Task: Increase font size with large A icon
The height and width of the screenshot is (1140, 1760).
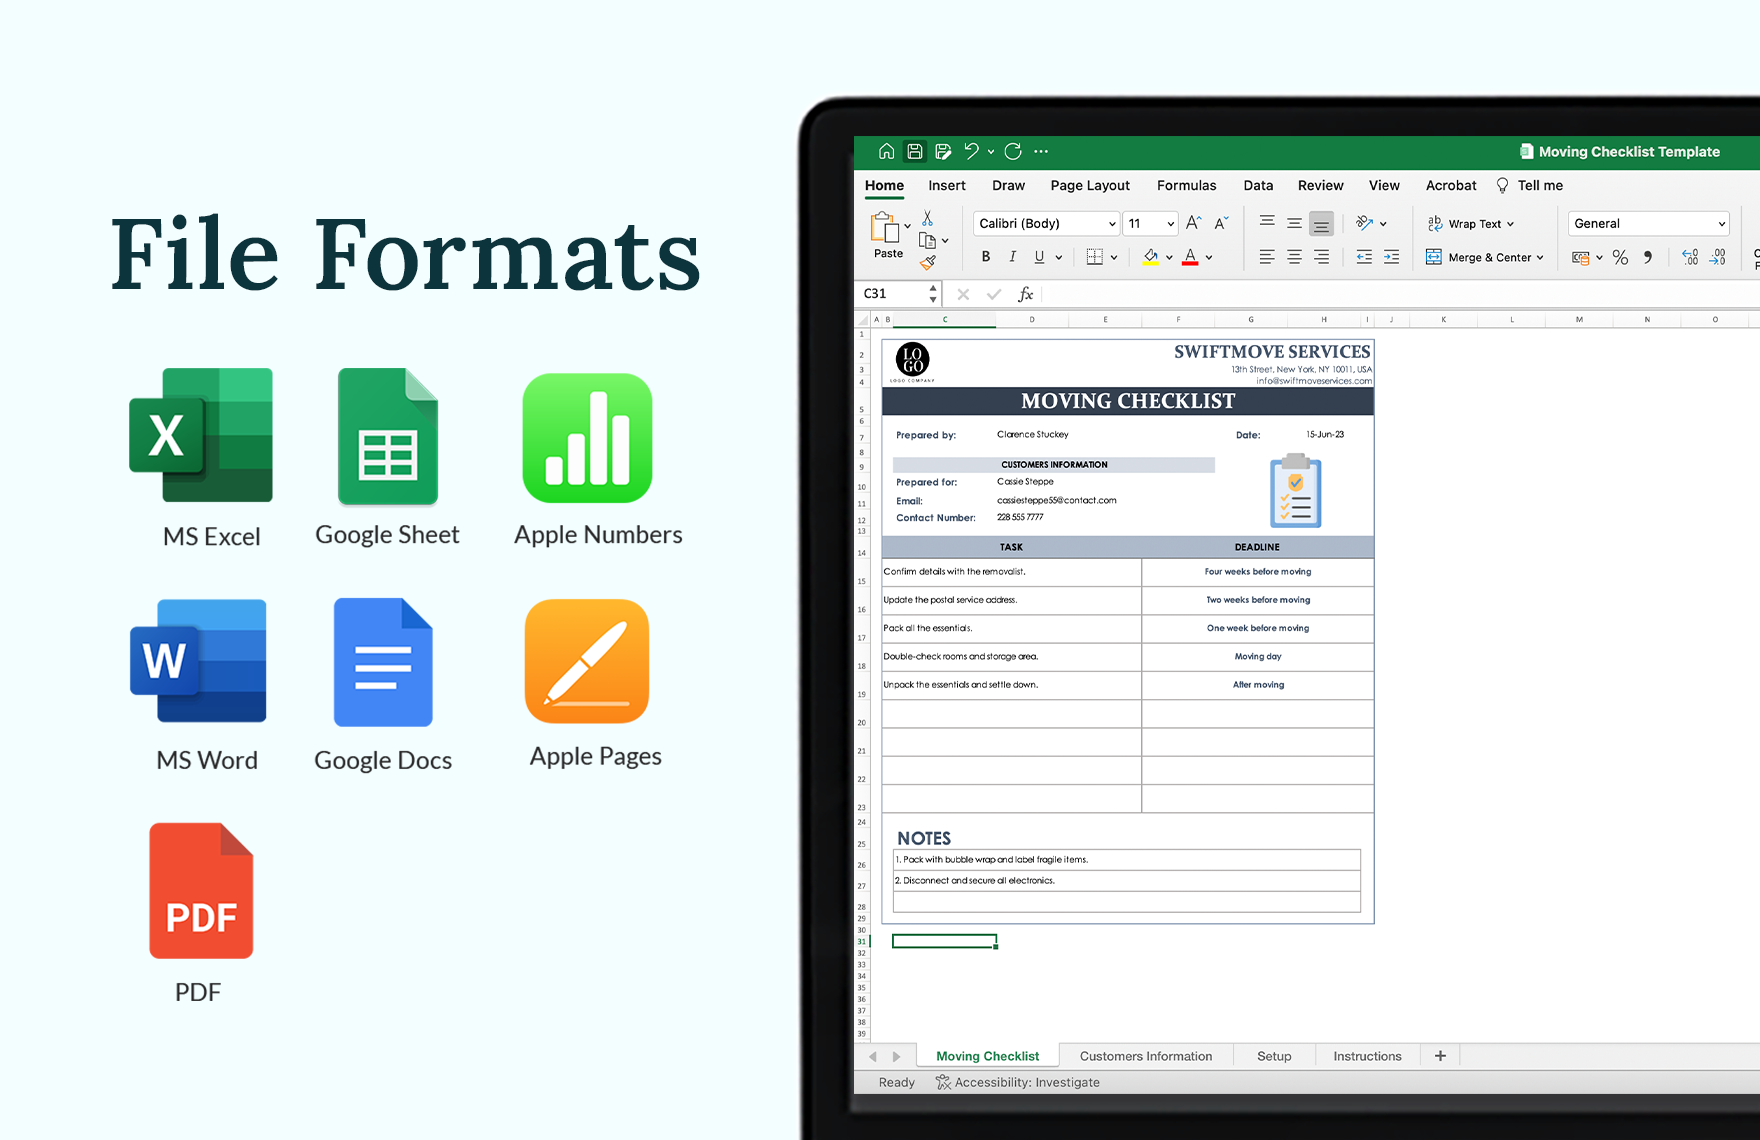Action: pyautogui.click(x=1193, y=223)
